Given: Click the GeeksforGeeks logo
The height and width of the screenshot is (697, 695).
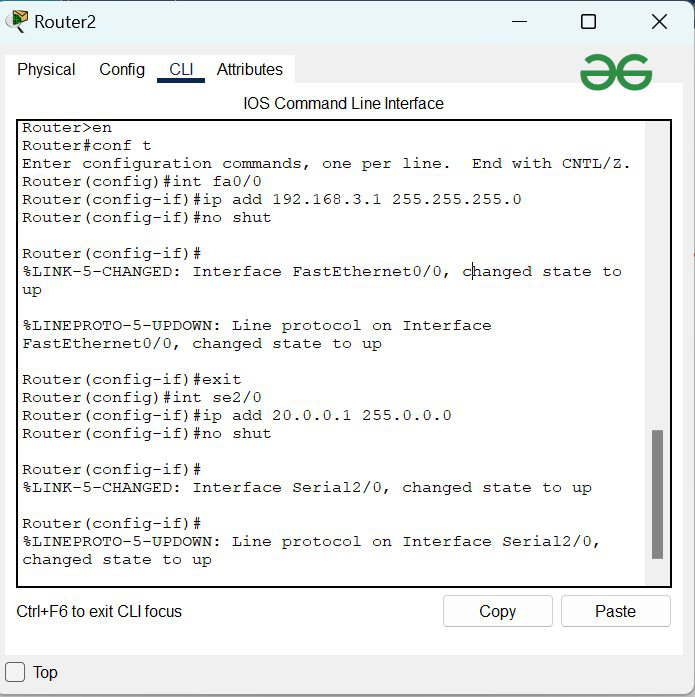Looking at the screenshot, I should coord(615,72).
